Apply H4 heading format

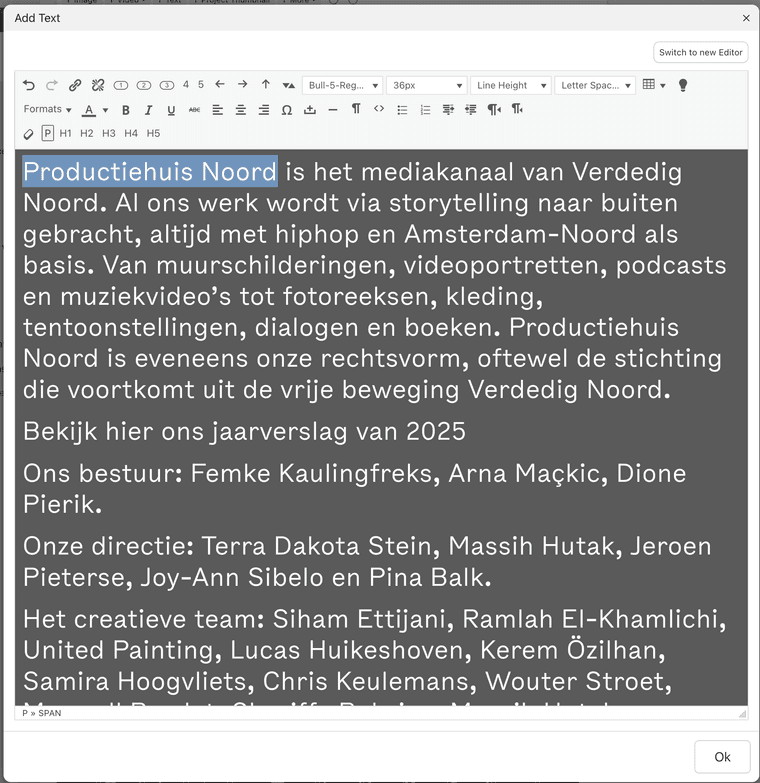point(131,133)
